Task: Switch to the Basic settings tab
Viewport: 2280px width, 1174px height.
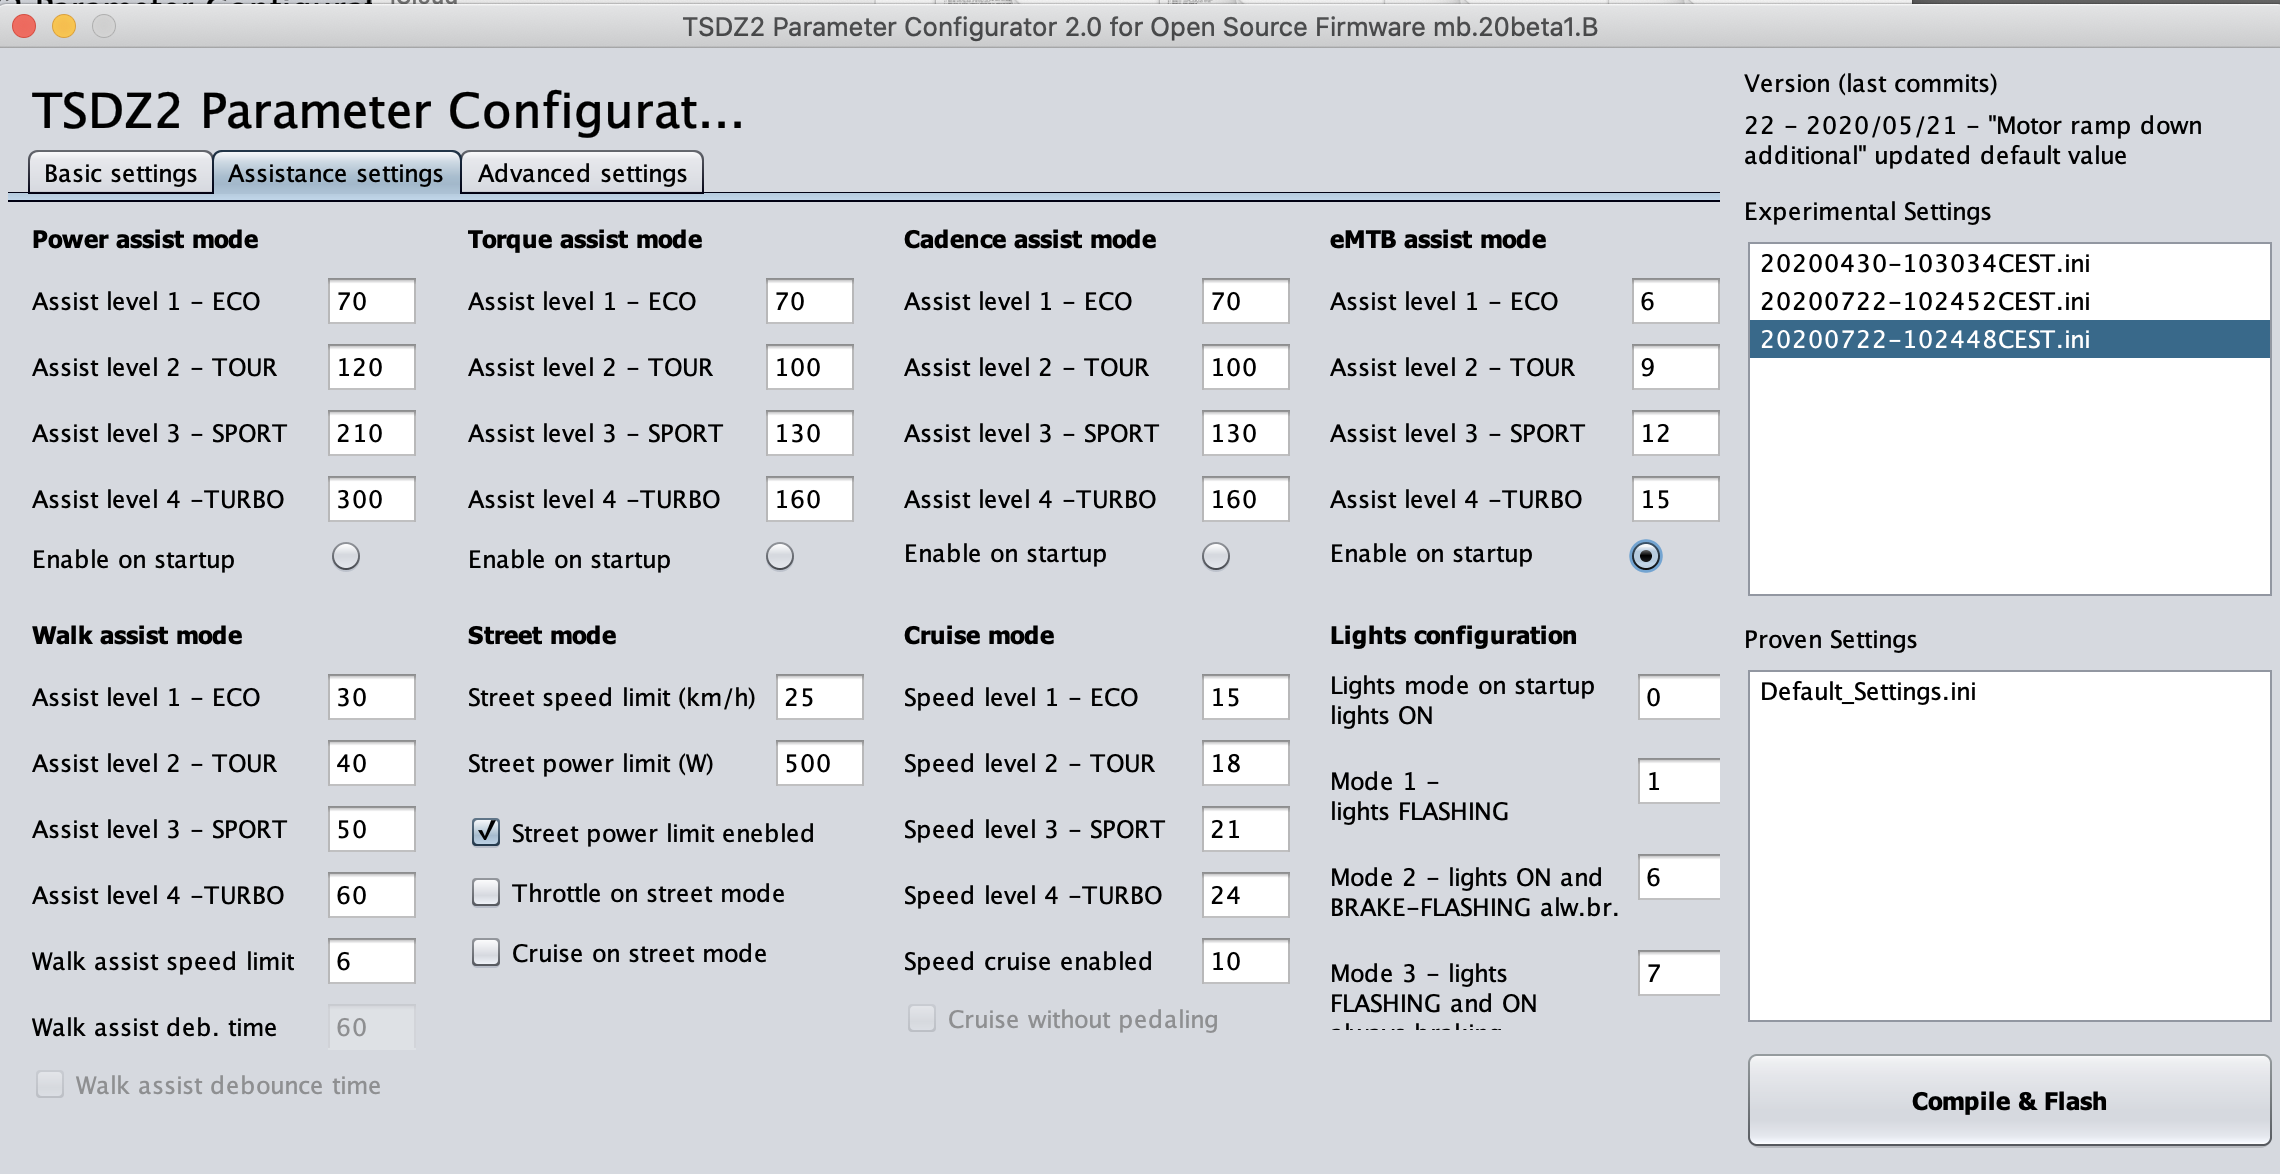Action: (x=121, y=173)
